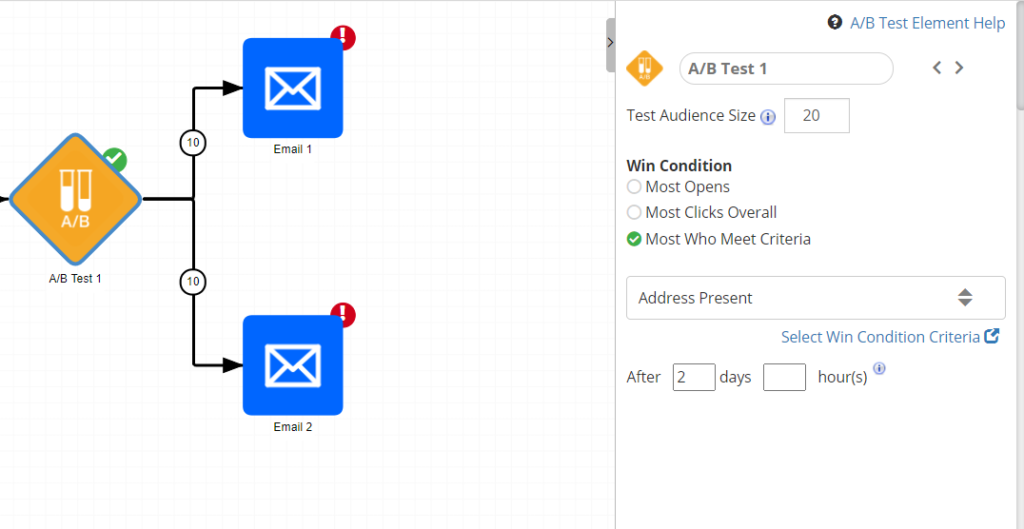Select the A/B Test 1 diamond node
The width and height of the screenshot is (1024, 529).
(x=75, y=199)
